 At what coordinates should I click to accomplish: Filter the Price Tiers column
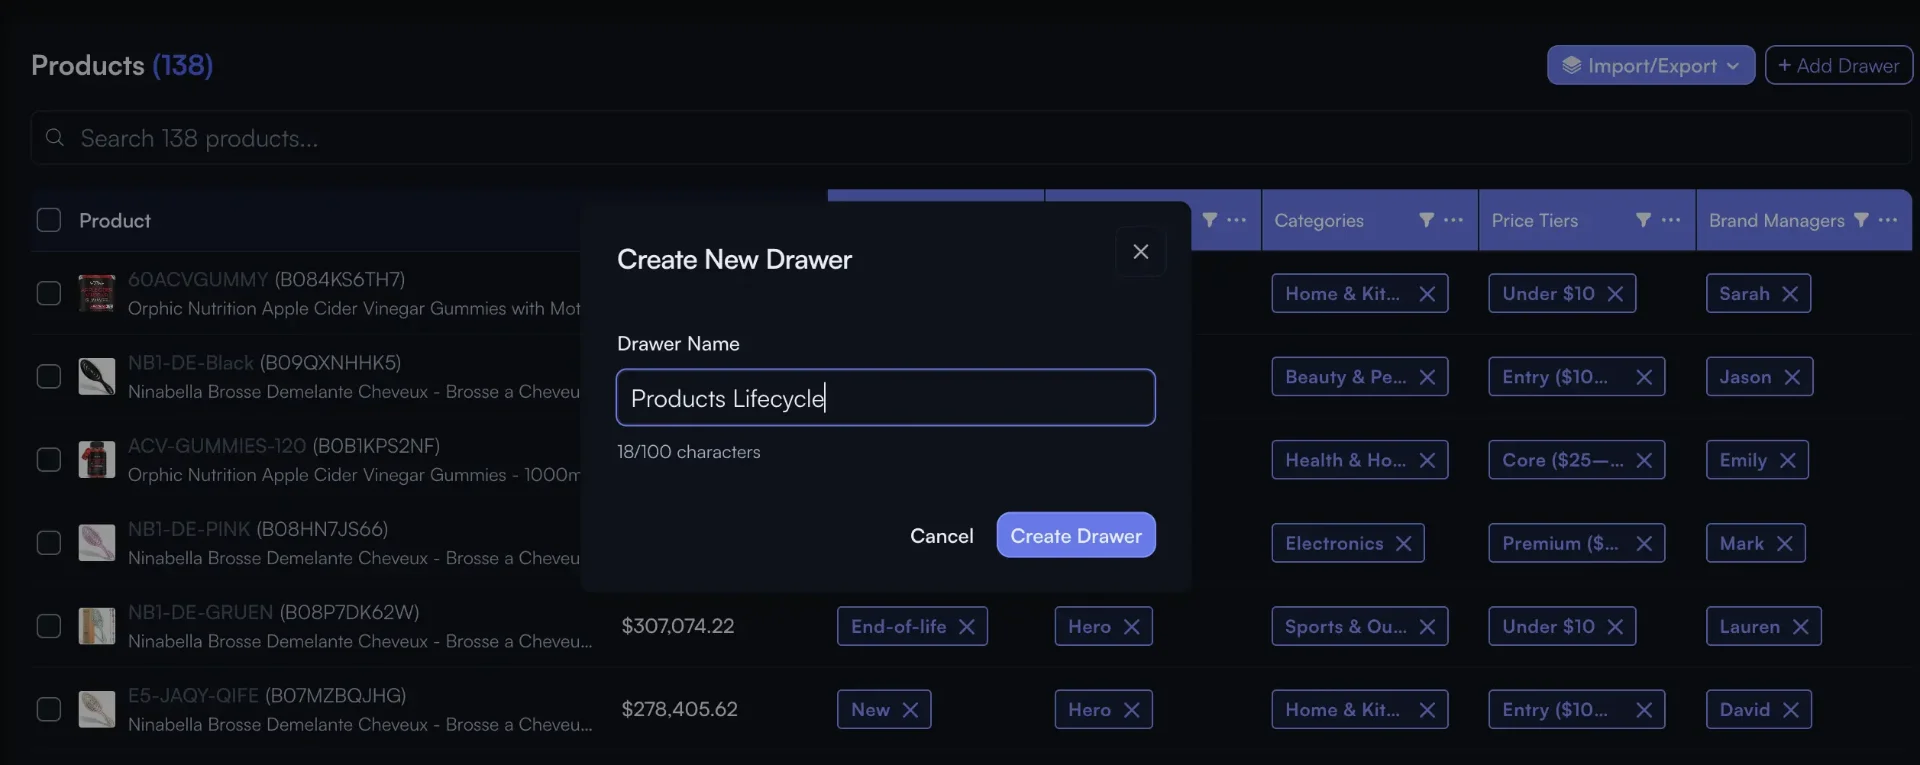pos(1643,220)
